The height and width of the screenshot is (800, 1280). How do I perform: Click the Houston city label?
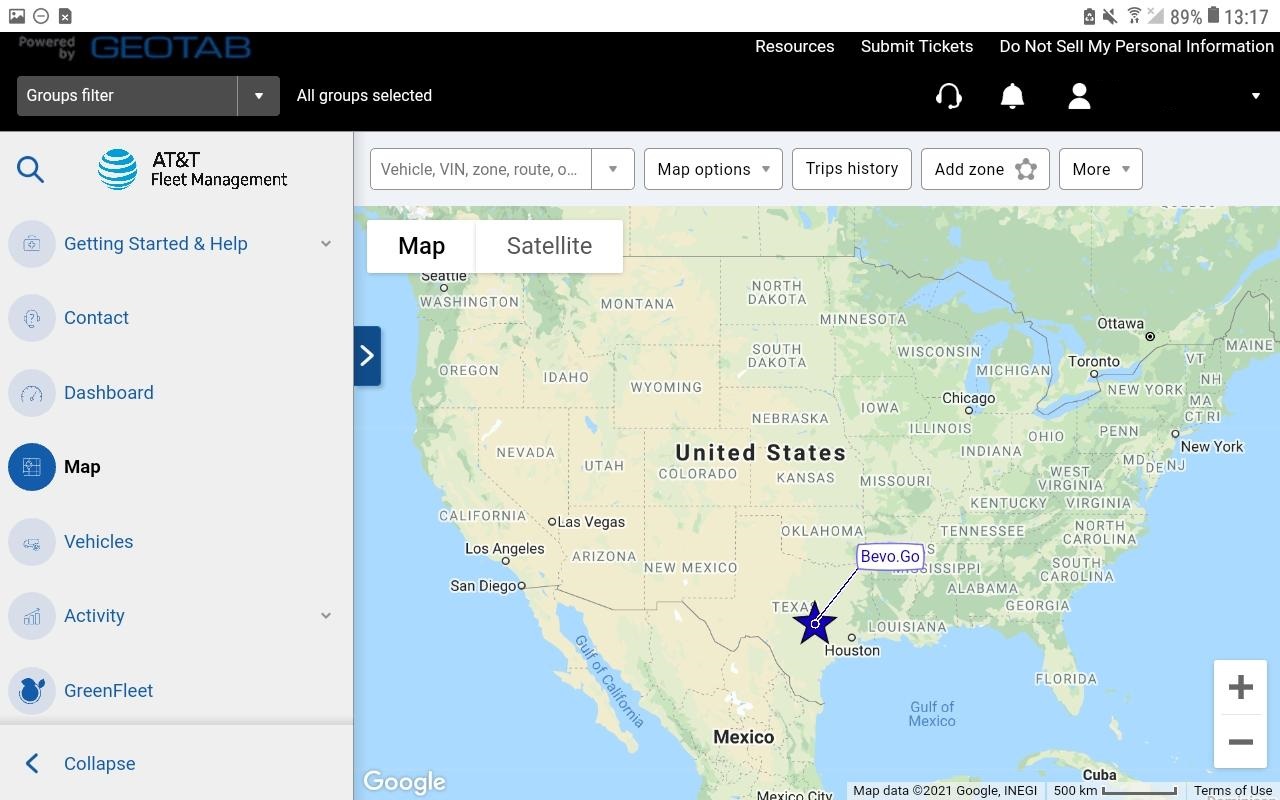point(852,650)
